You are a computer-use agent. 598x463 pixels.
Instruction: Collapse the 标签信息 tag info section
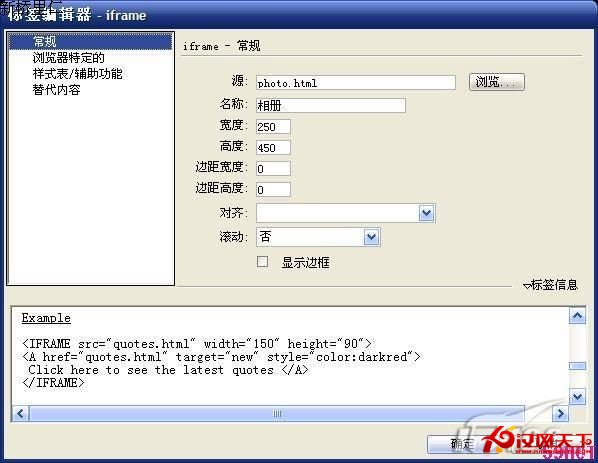click(550, 285)
